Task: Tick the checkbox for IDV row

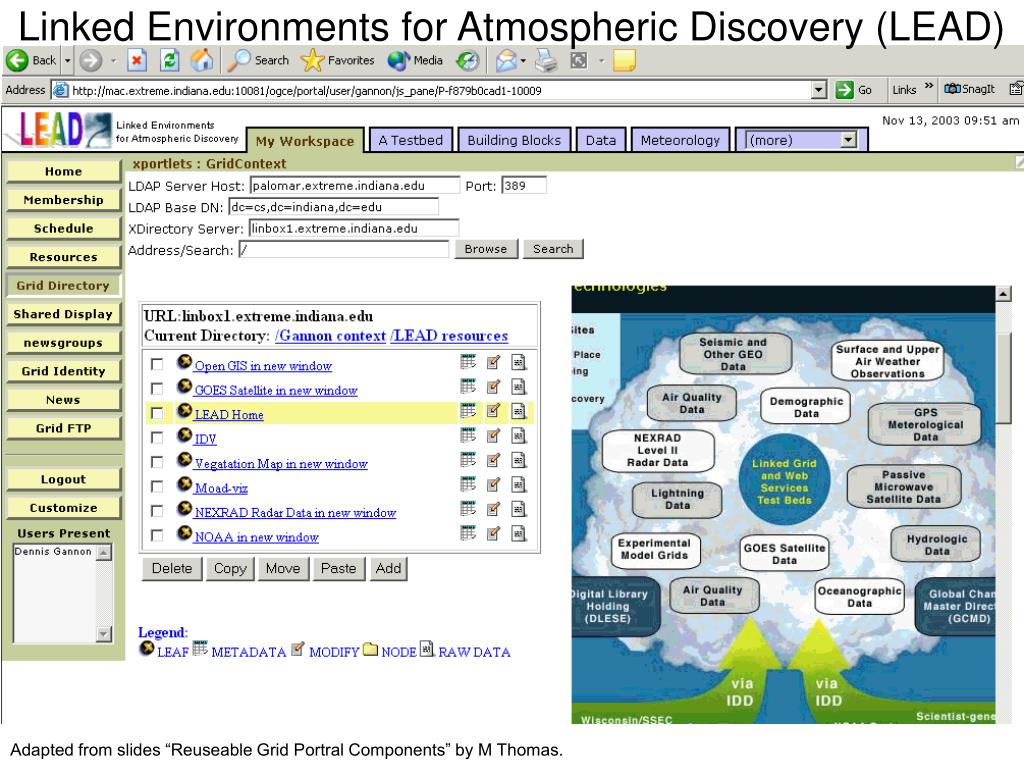Action: 157,438
